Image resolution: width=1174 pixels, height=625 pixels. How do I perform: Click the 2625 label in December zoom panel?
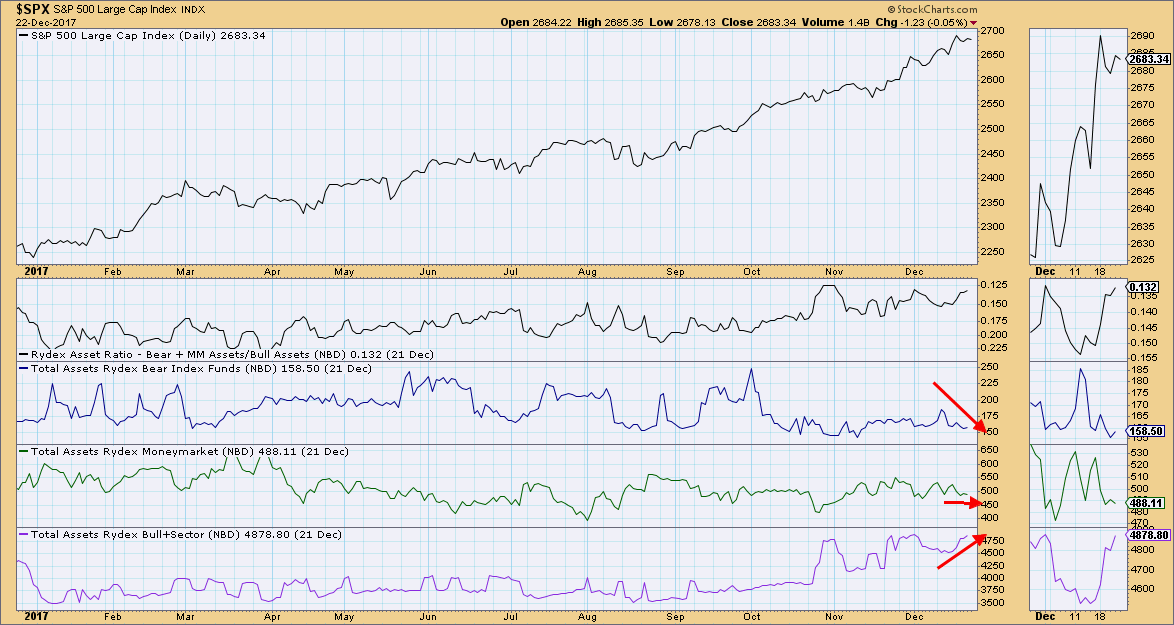pos(1141,261)
